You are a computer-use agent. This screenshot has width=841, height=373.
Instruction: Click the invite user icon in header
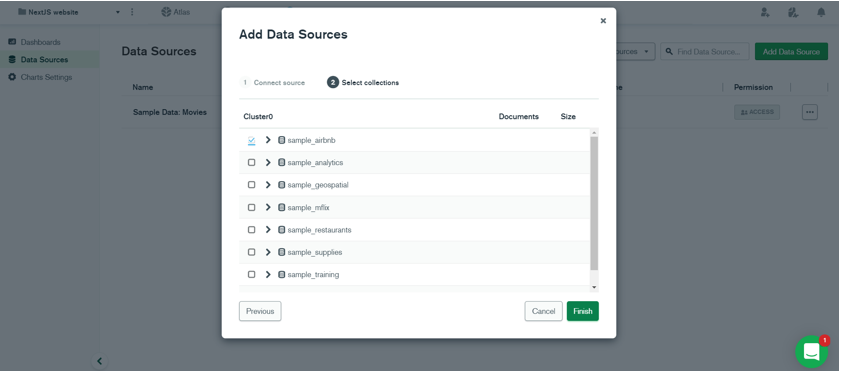(766, 12)
